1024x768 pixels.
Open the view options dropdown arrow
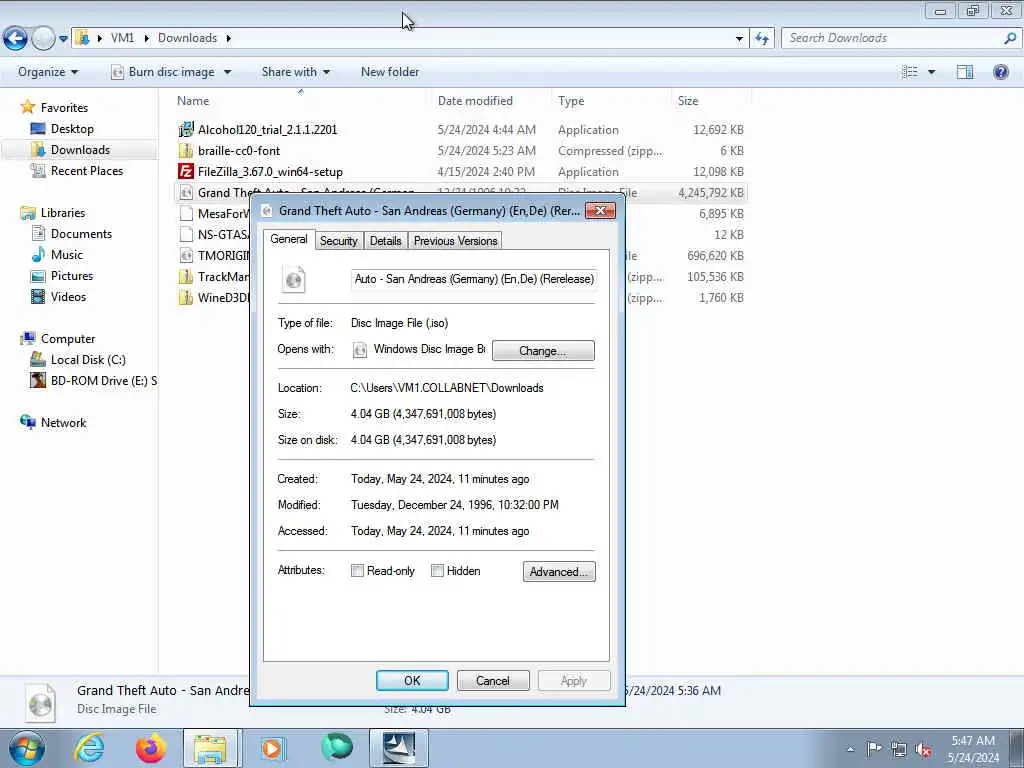[x=931, y=72]
